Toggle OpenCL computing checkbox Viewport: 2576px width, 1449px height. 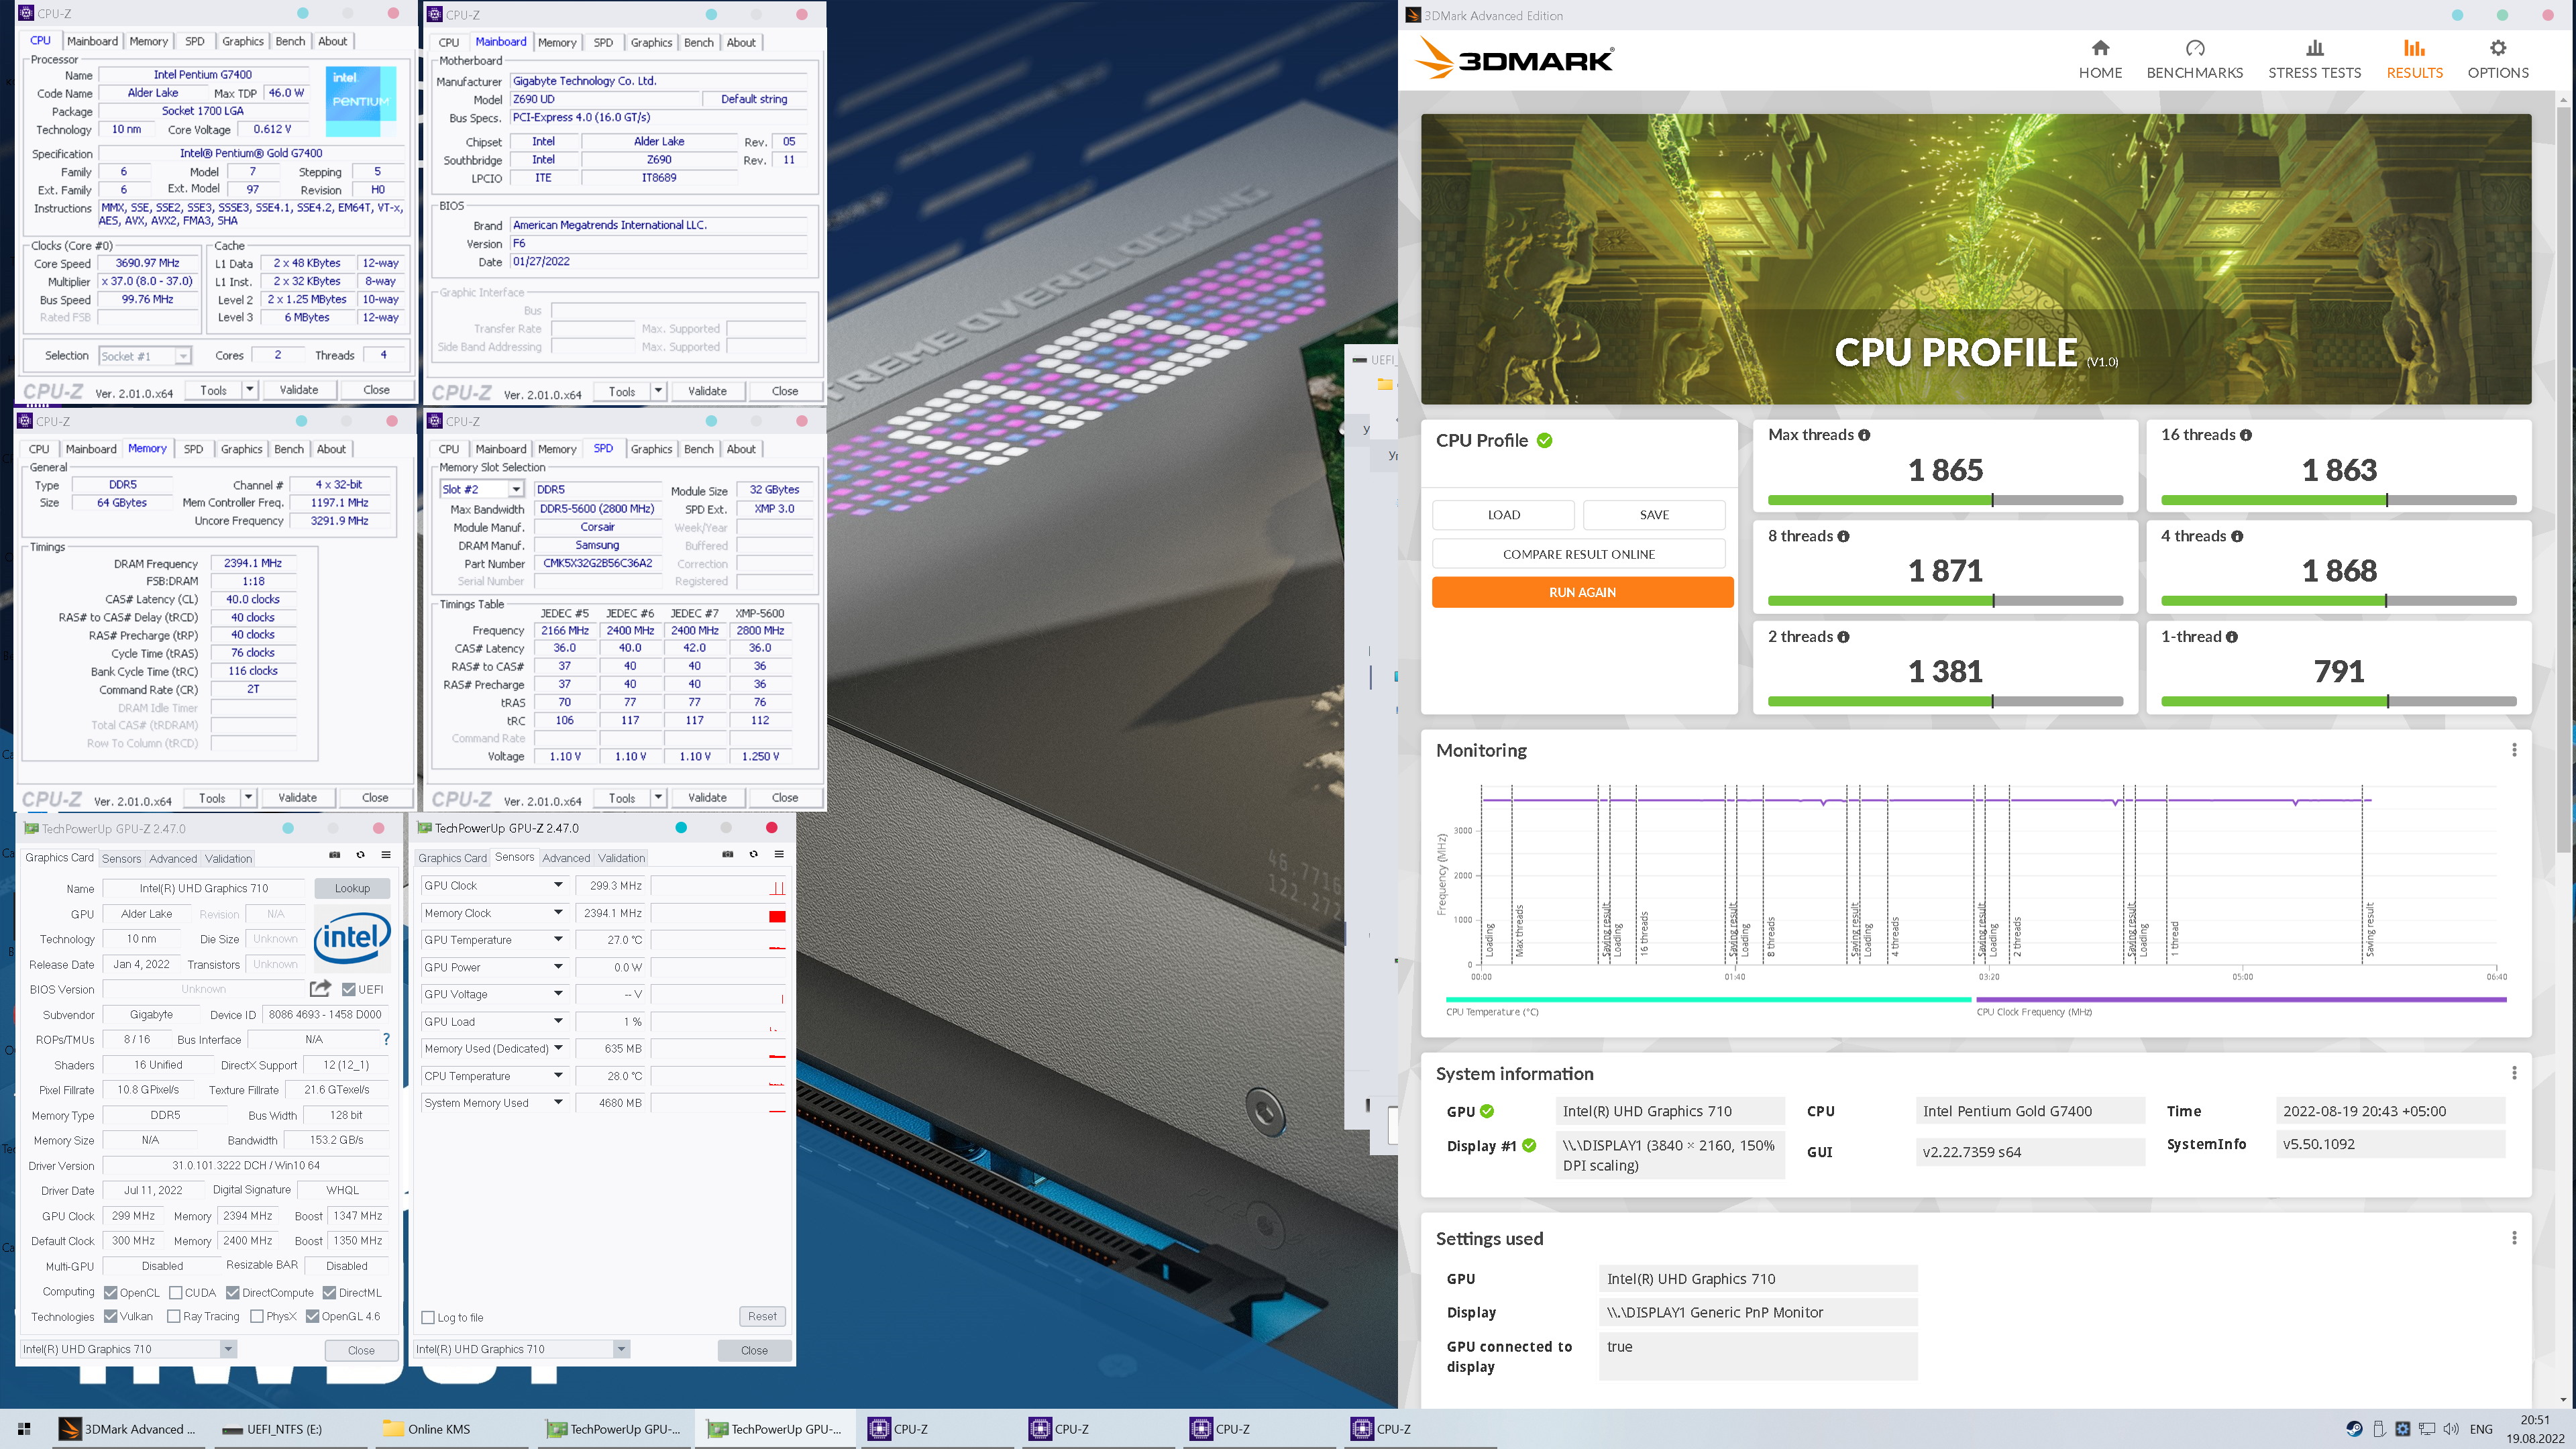(x=111, y=1293)
